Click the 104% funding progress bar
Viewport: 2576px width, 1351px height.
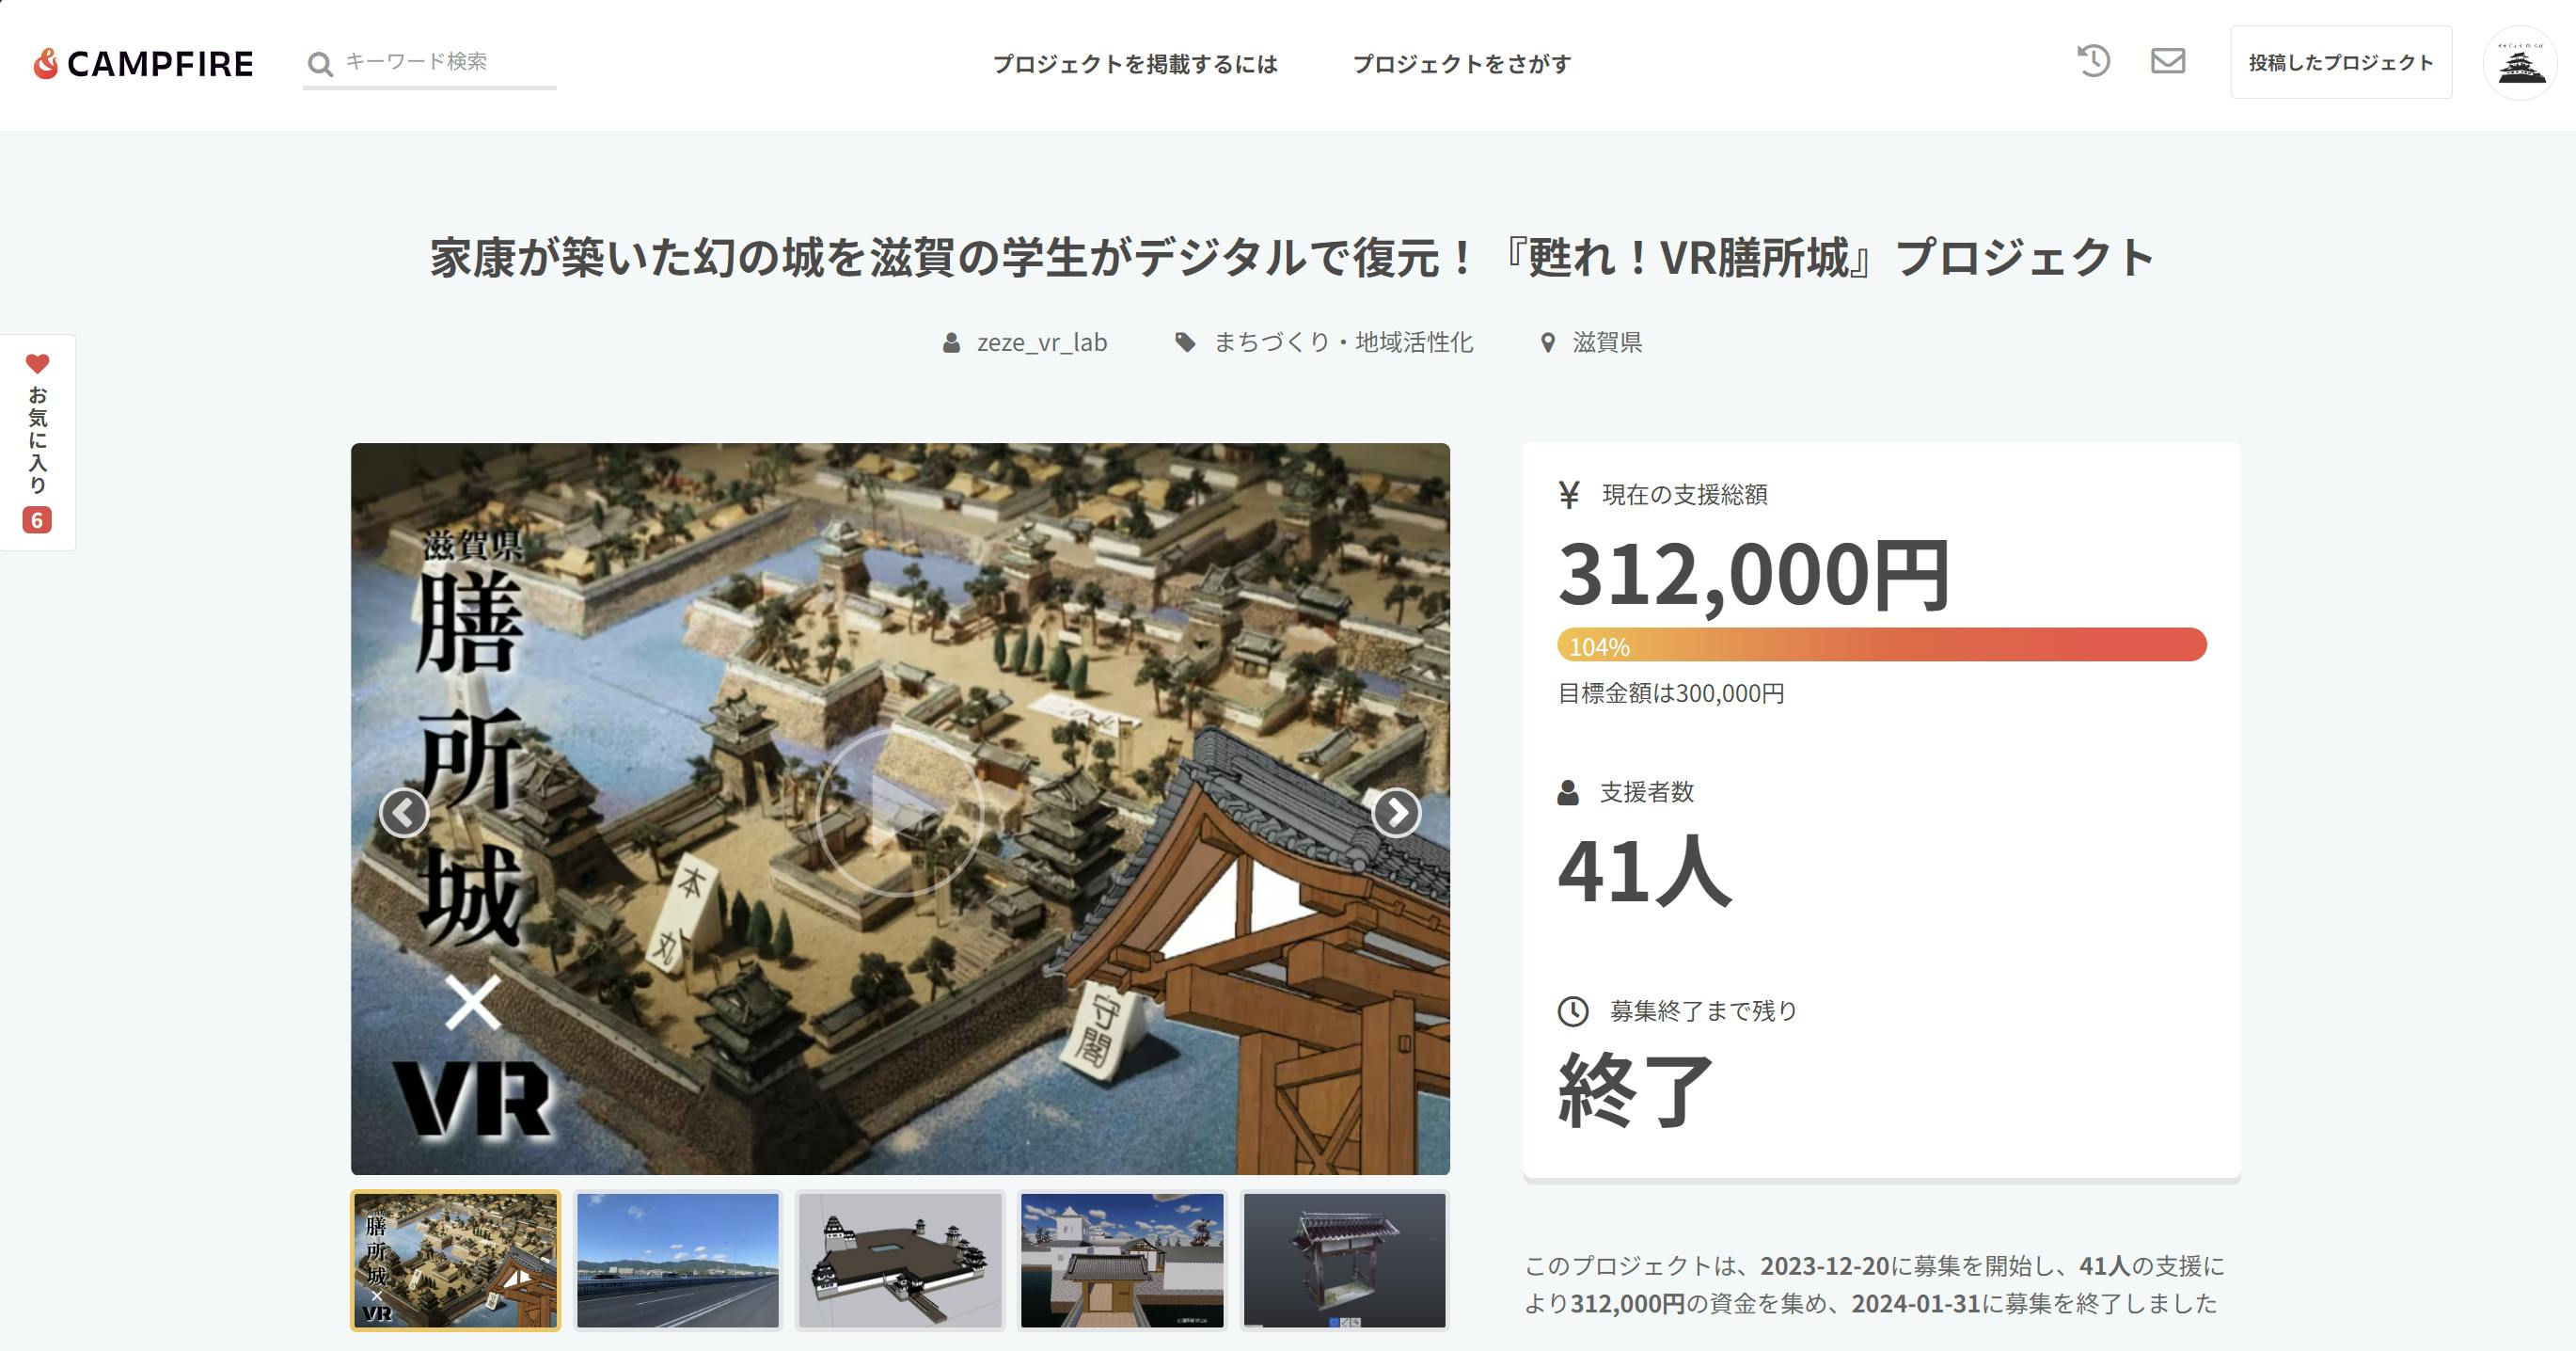(1881, 645)
